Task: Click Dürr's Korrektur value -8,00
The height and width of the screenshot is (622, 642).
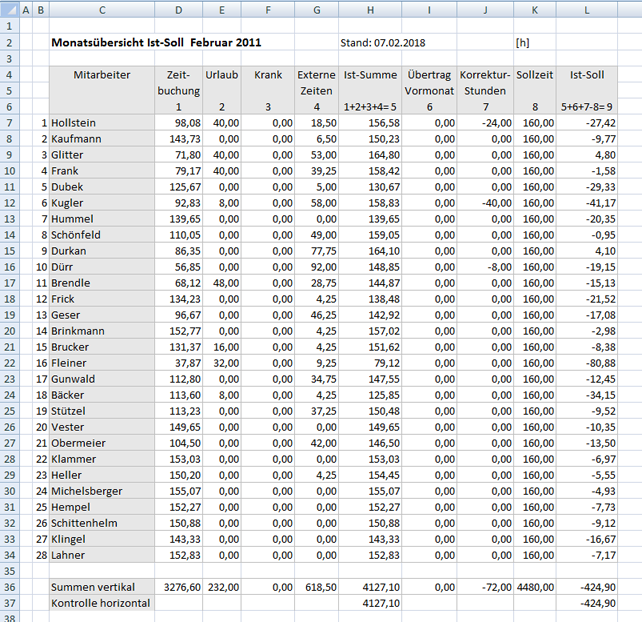Action: coord(485,267)
